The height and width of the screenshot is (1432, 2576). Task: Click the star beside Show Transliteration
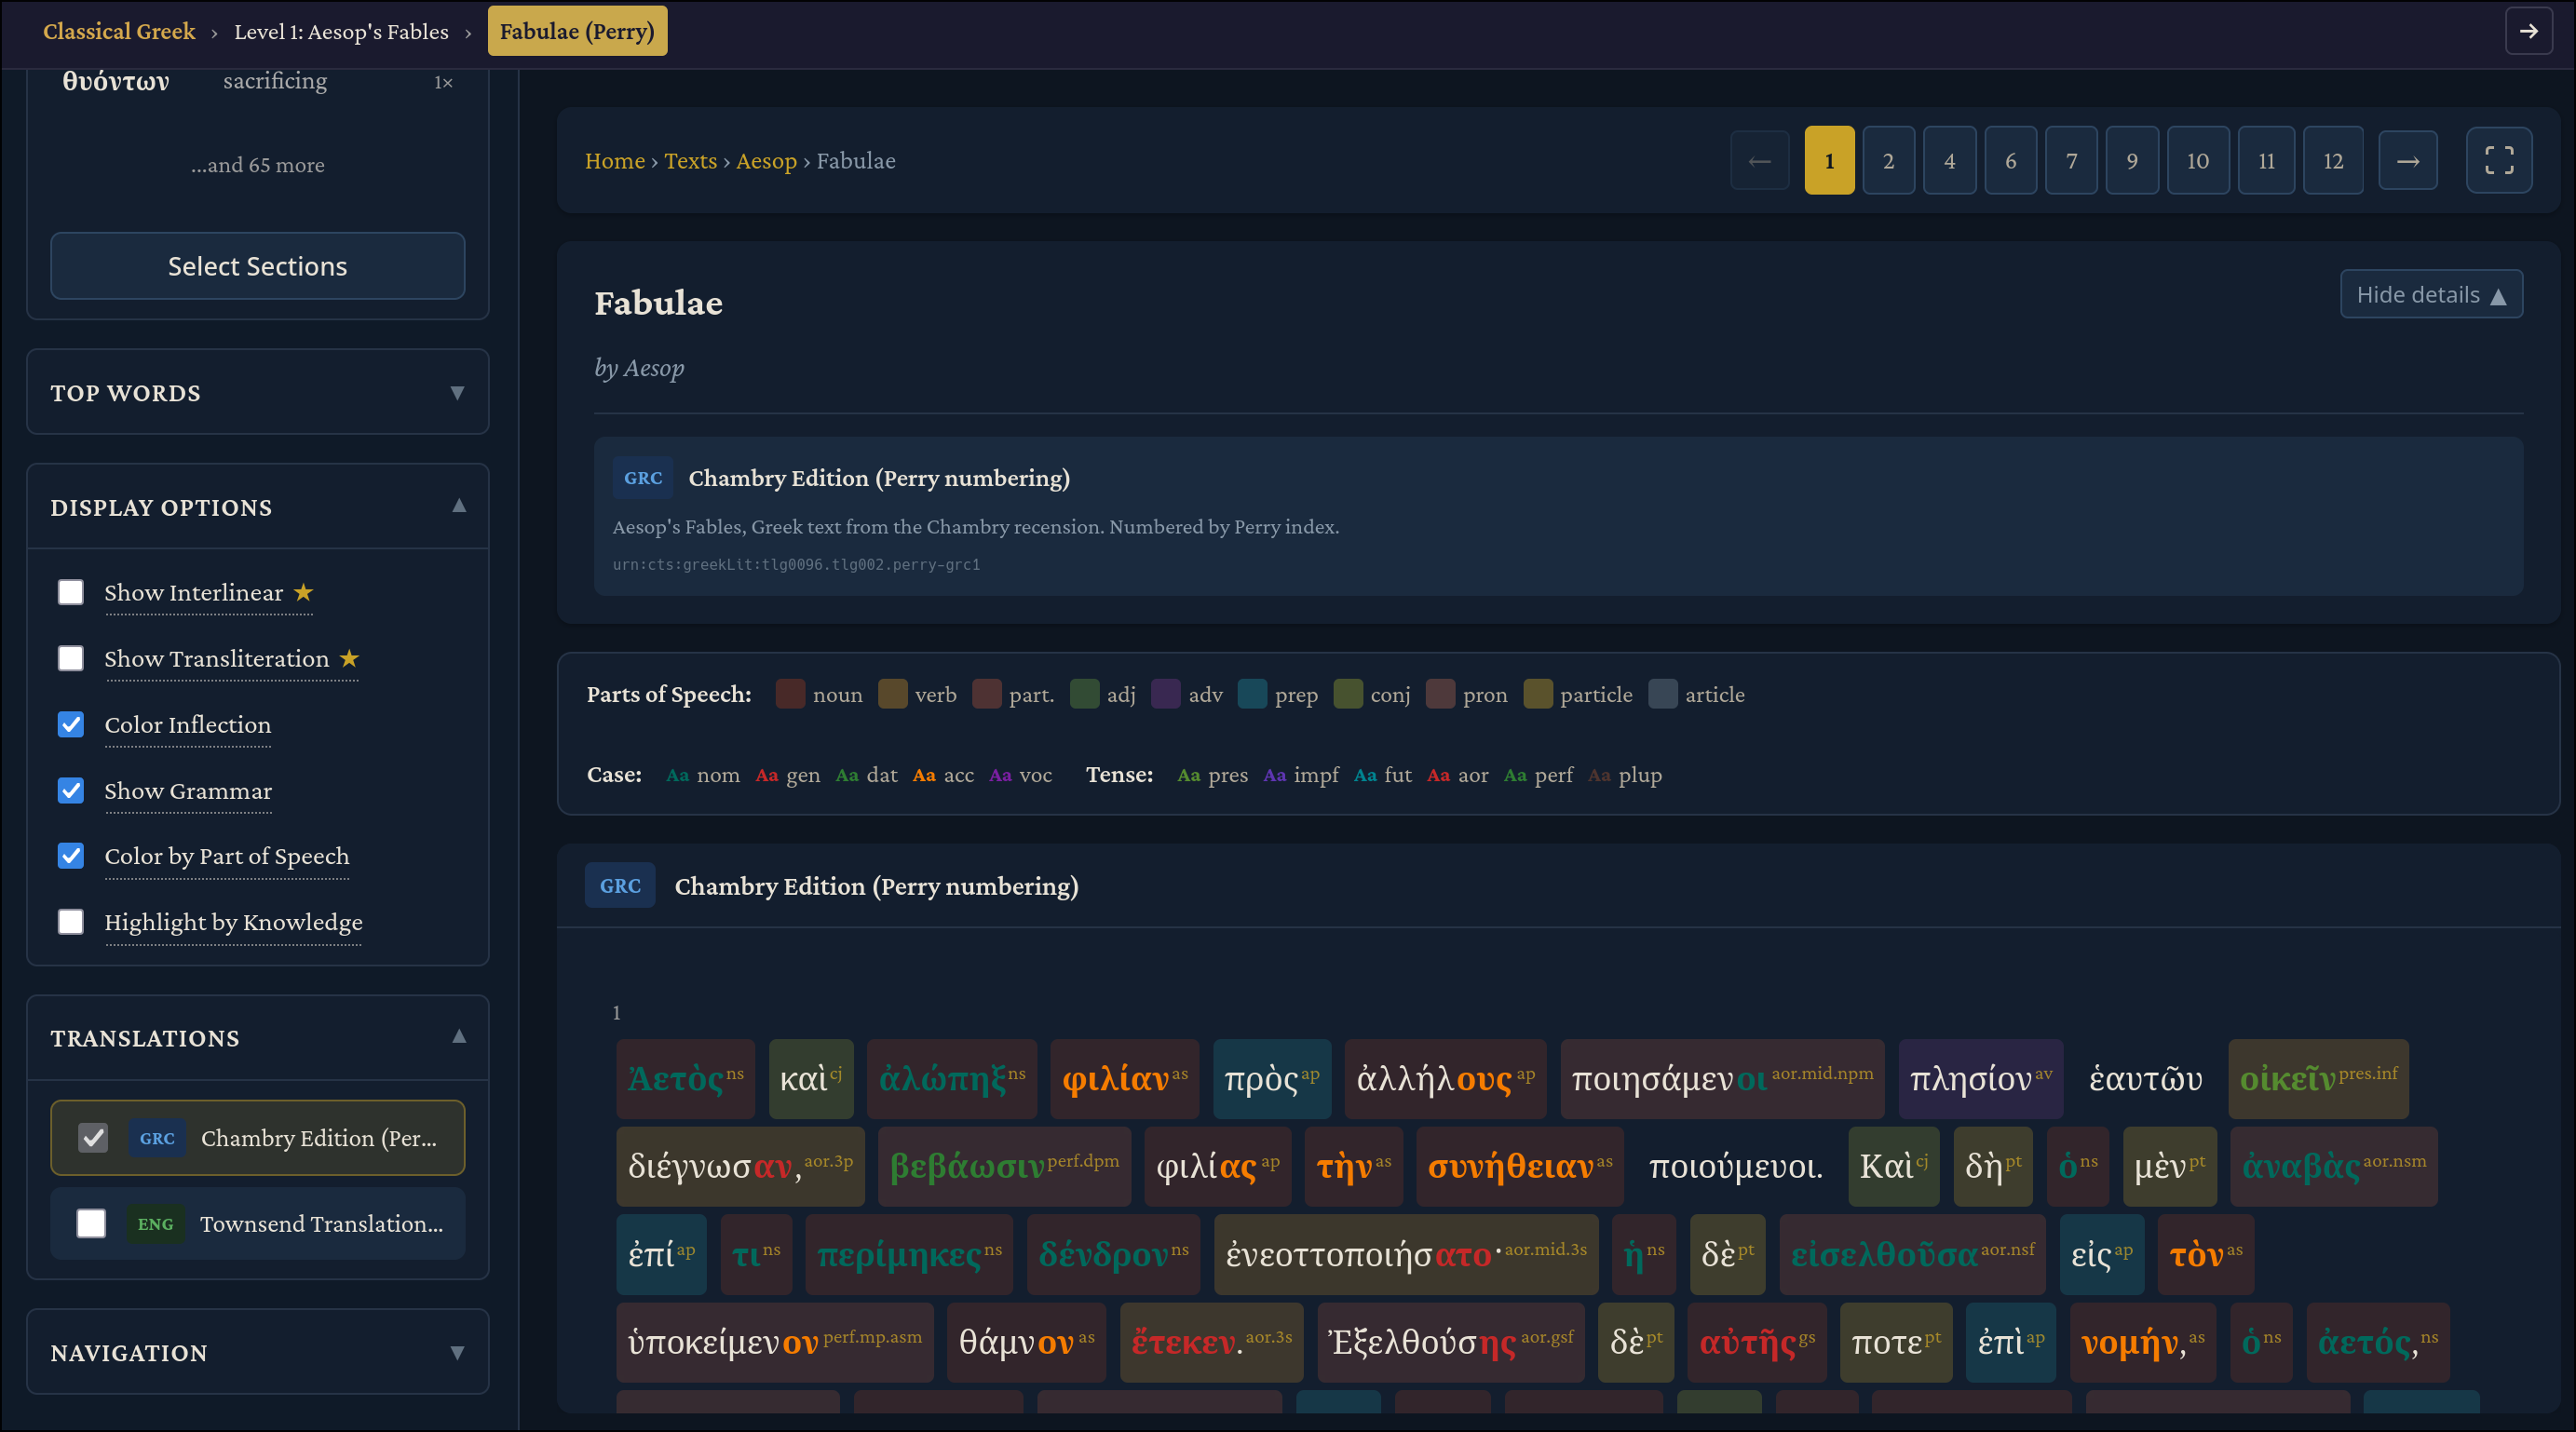tap(349, 658)
